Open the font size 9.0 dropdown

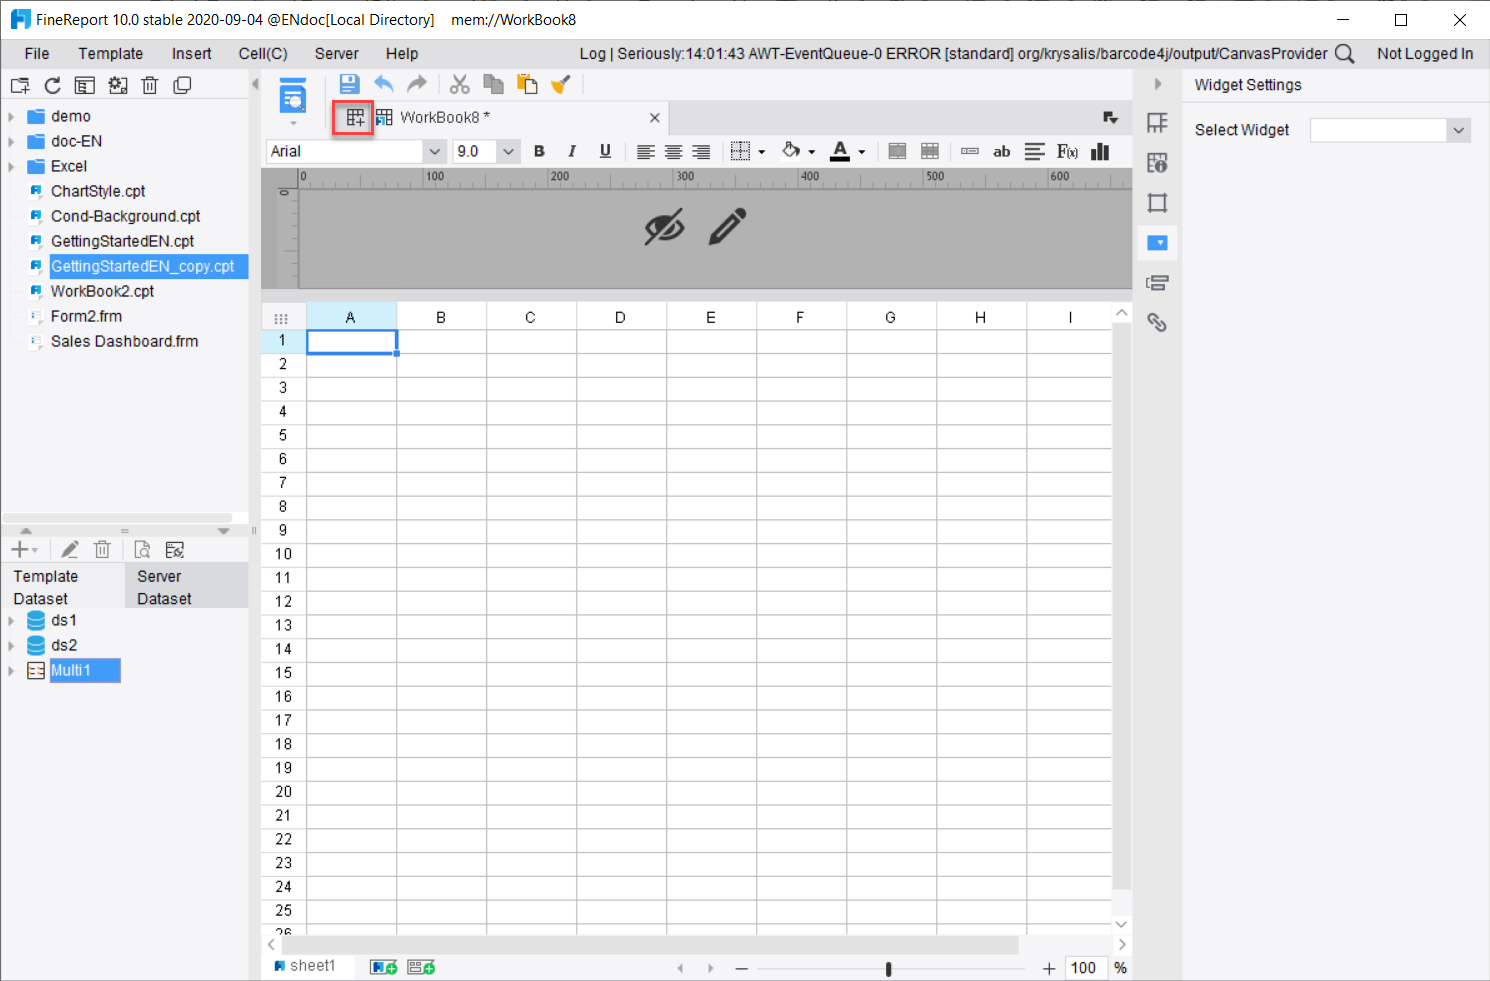pos(508,151)
